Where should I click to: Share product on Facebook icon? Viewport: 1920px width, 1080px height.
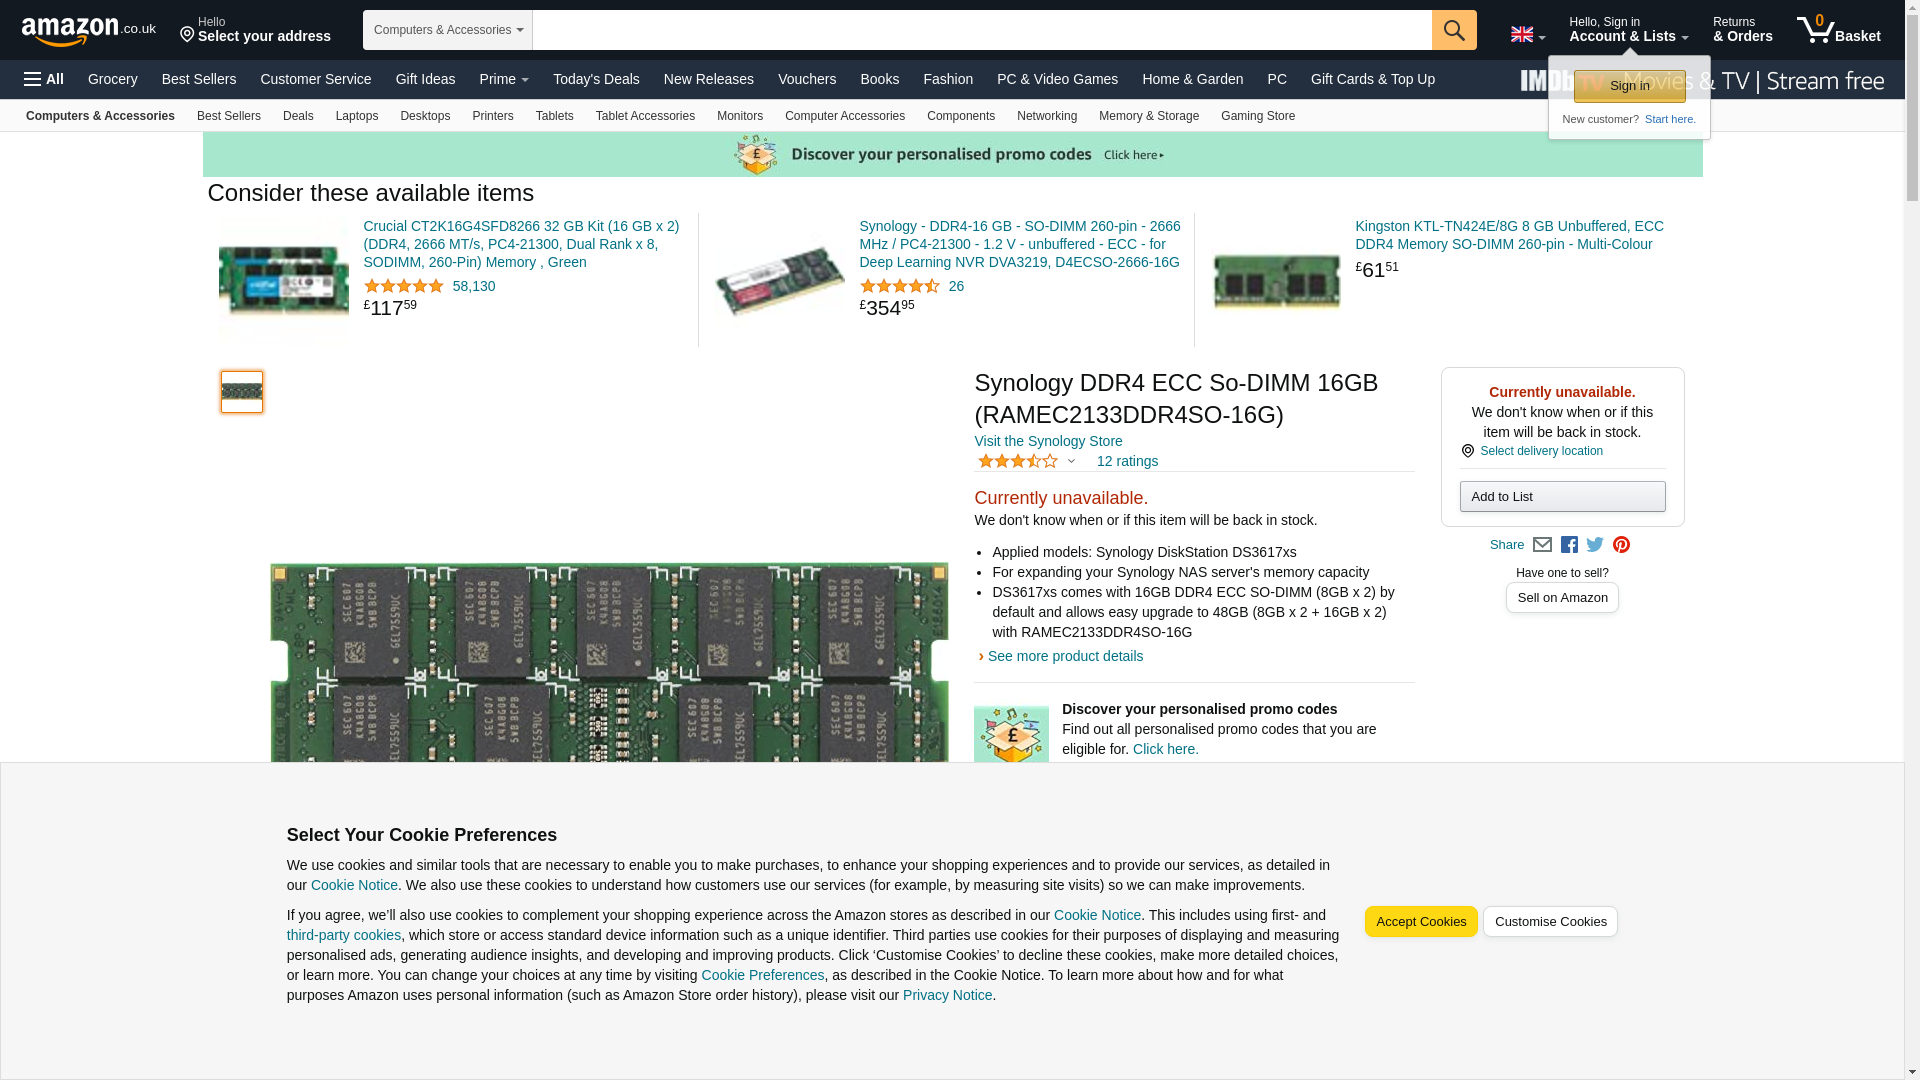tap(1569, 545)
